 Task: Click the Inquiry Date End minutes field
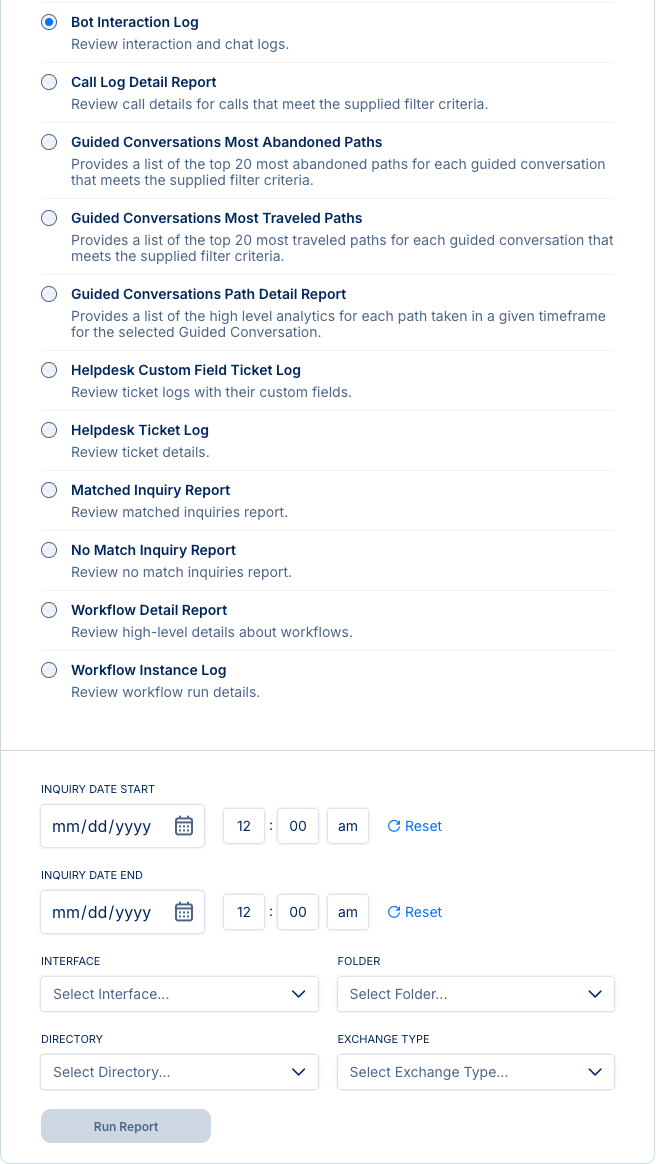click(297, 912)
